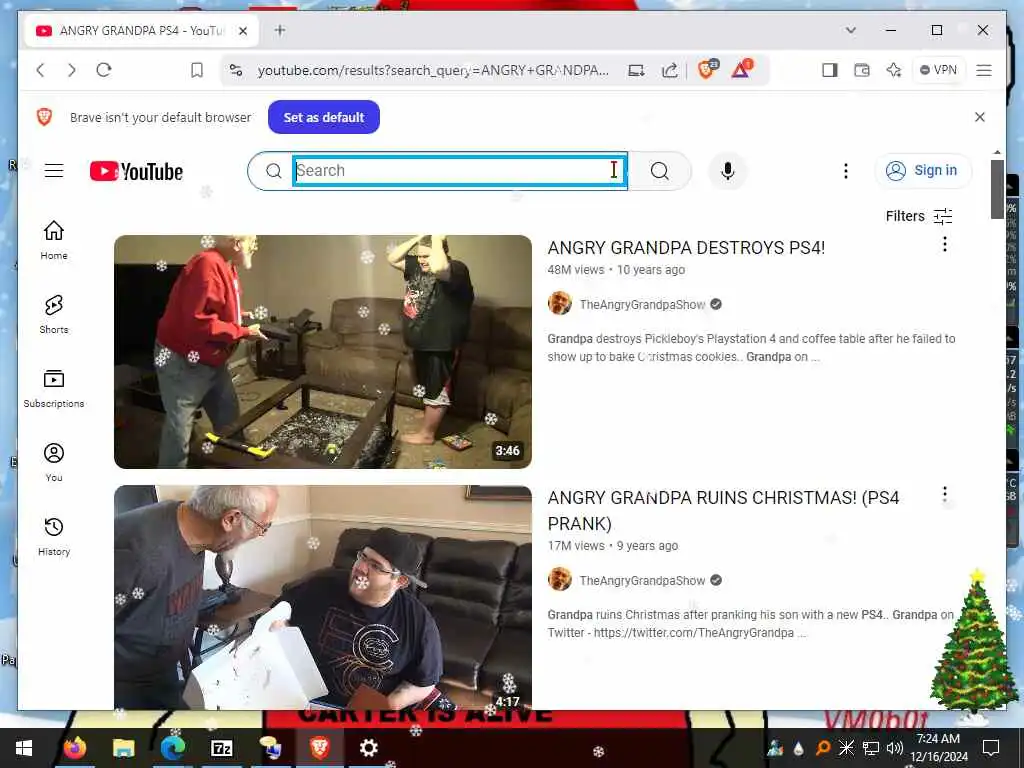Close the ANGRY GRANDPA PS4 tab

click(243, 31)
